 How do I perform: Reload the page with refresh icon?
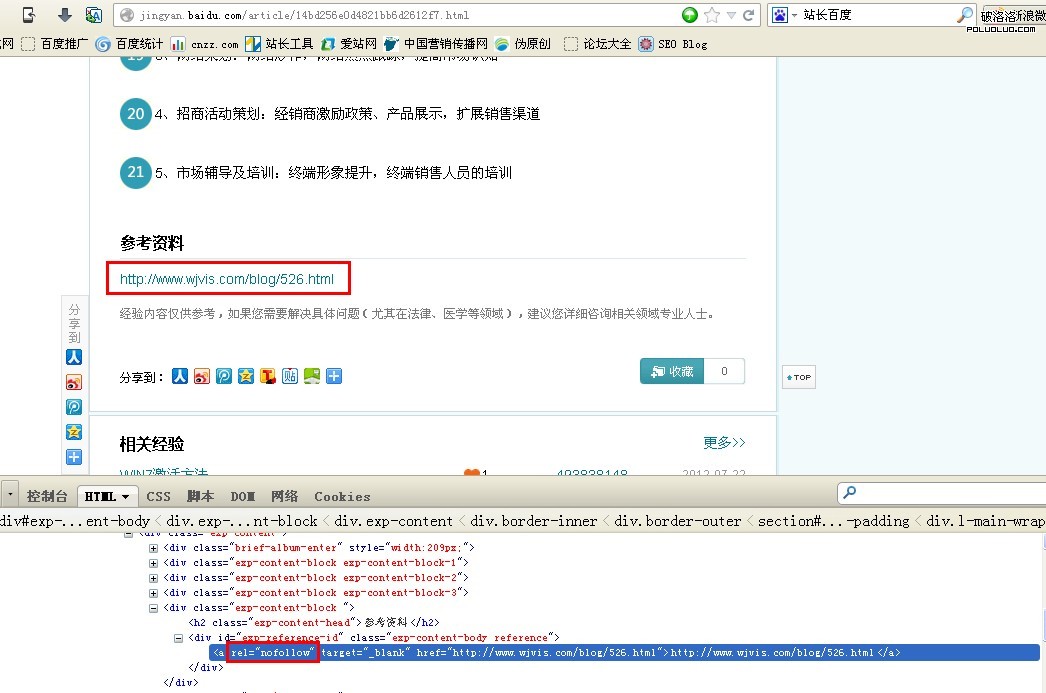coord(748,15)
